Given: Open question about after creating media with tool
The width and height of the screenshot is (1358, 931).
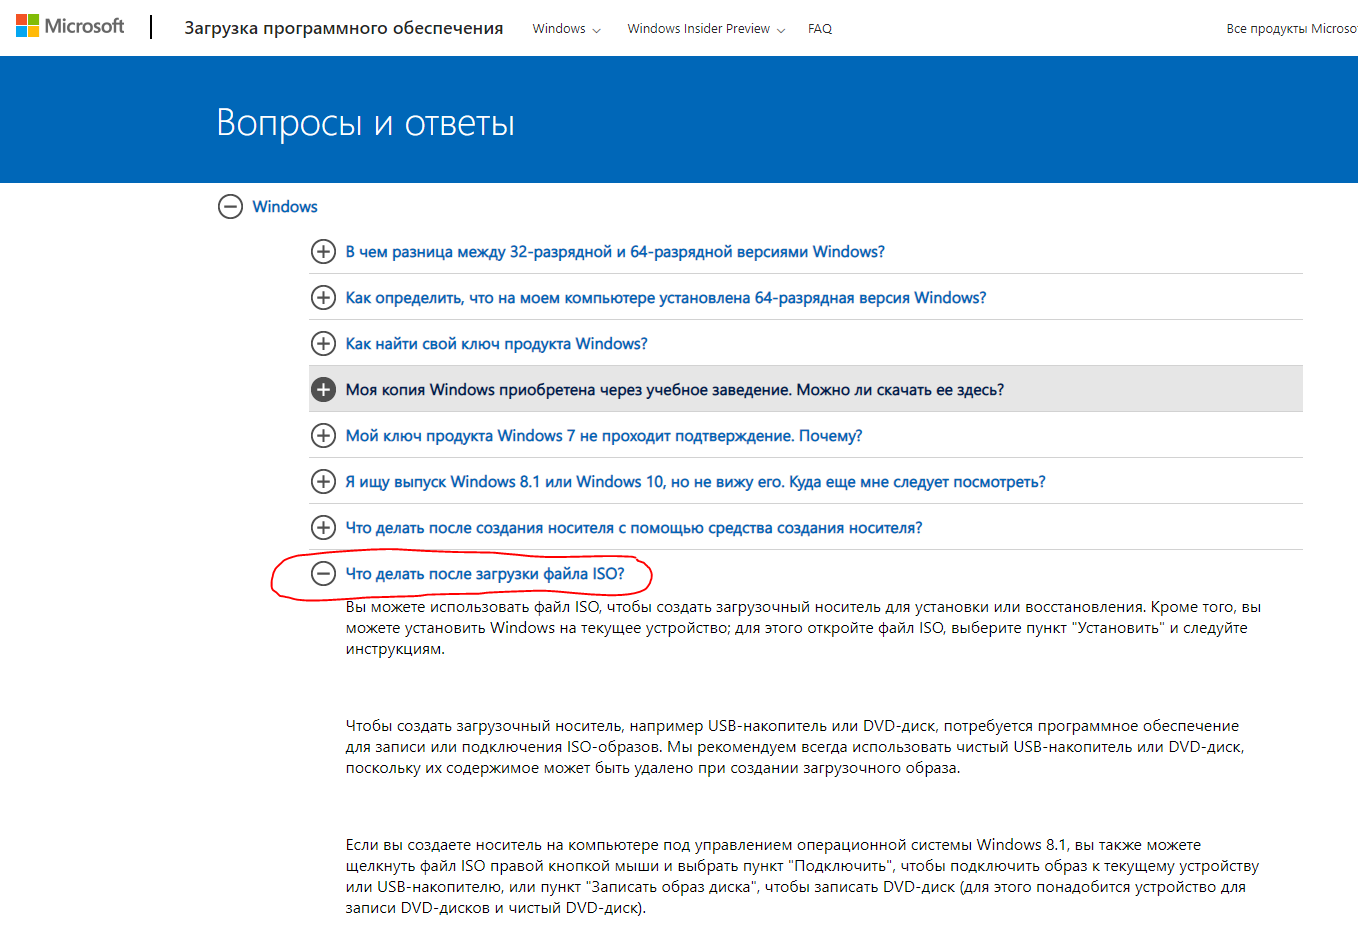Looking at the screenshot, I should coord(634,528).
